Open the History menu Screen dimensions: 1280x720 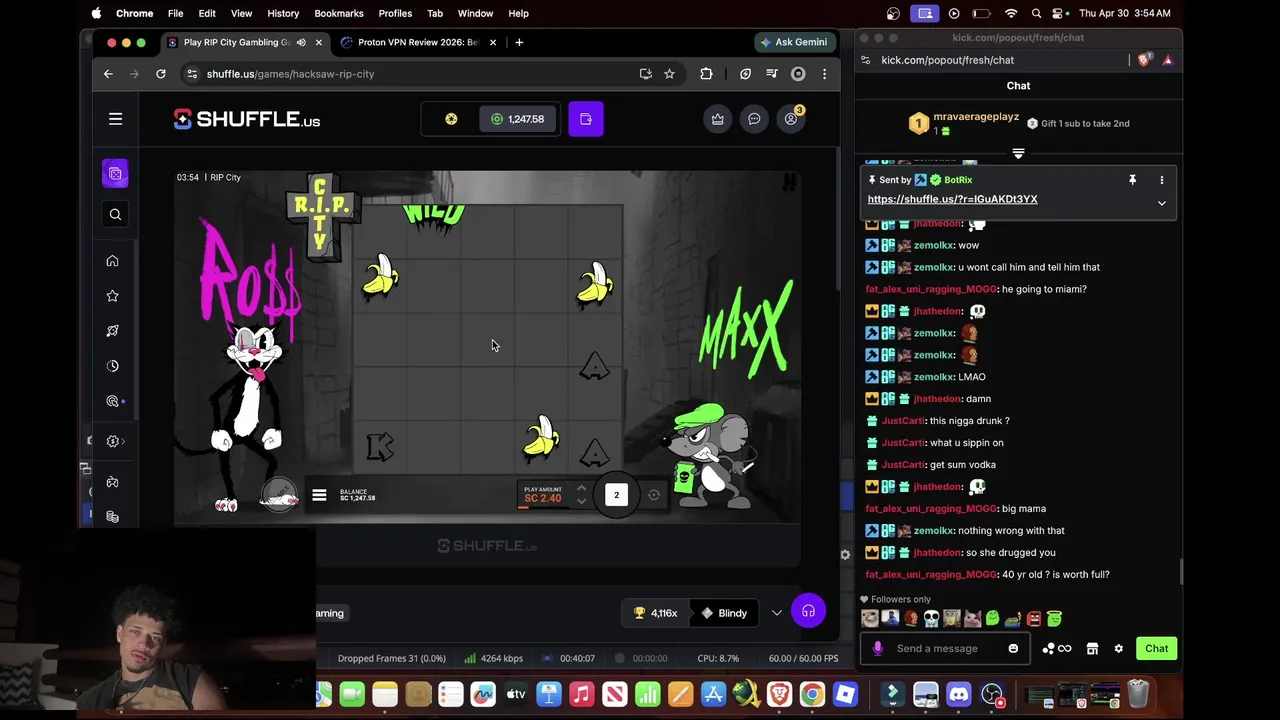(283, 13)
